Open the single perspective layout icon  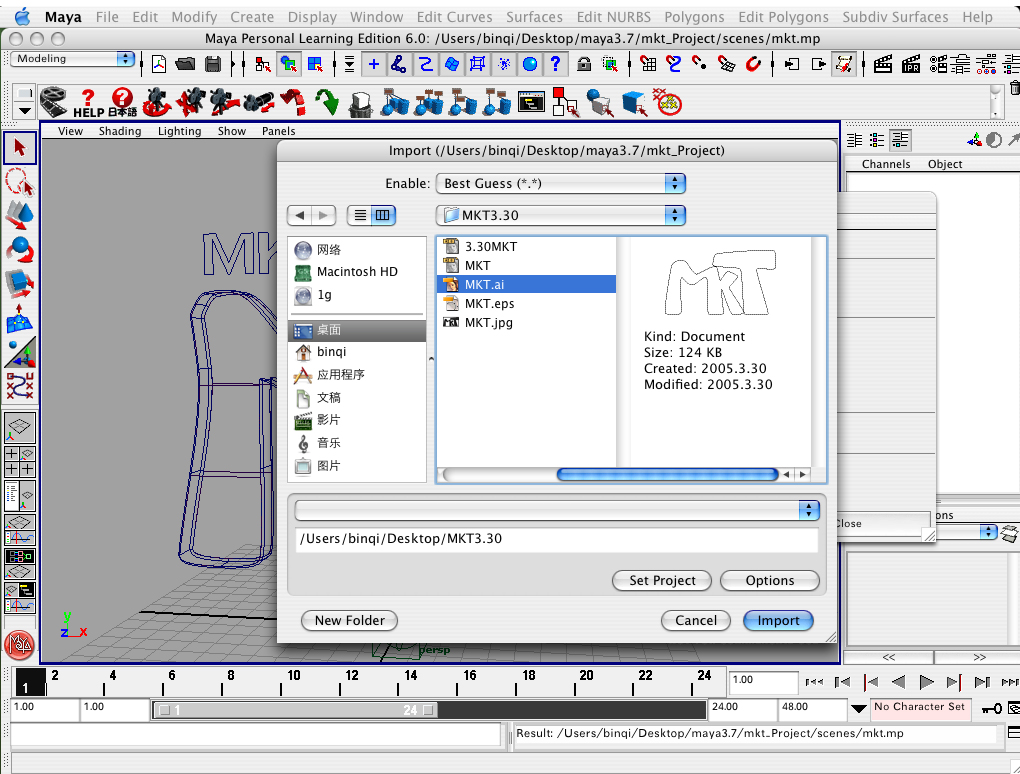(x=20, y=428)
